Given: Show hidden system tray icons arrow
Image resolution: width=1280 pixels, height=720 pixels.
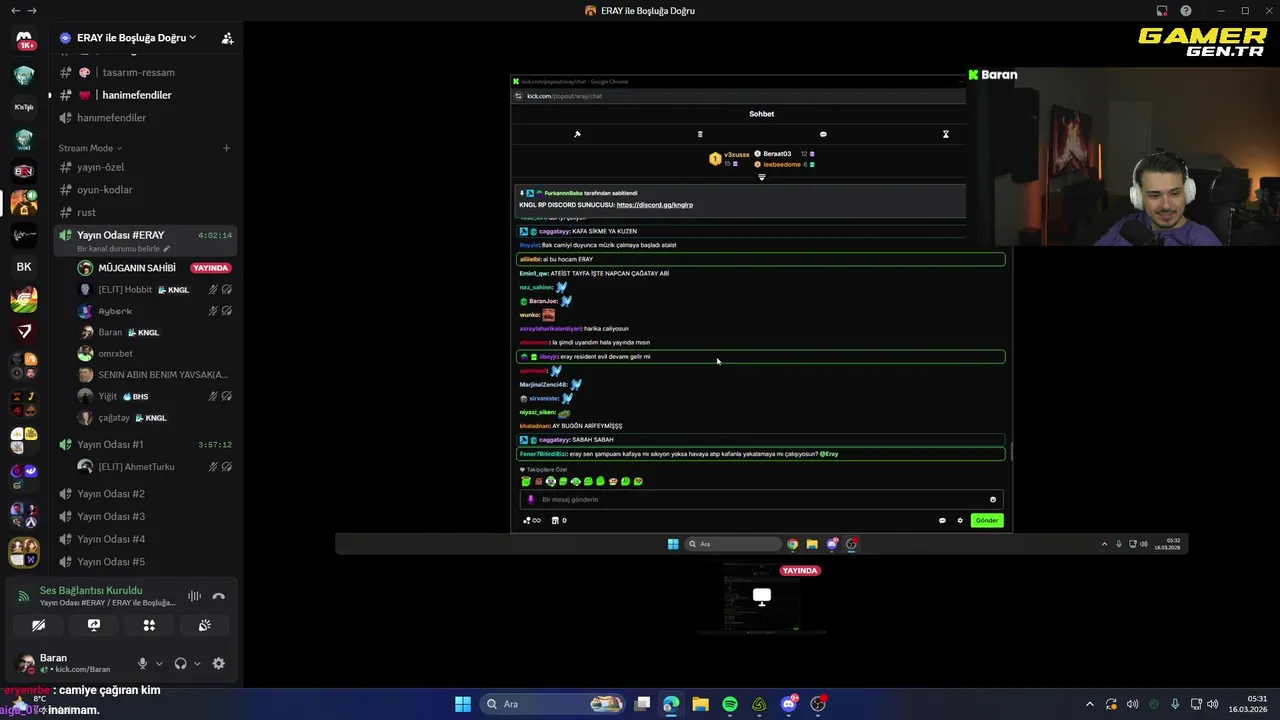Looking at the screenshot, I should click(x=1090, y=704).
